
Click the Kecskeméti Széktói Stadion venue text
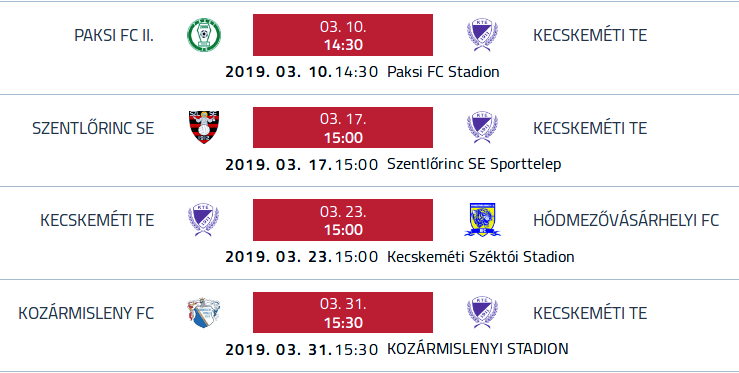coord(481,257)
